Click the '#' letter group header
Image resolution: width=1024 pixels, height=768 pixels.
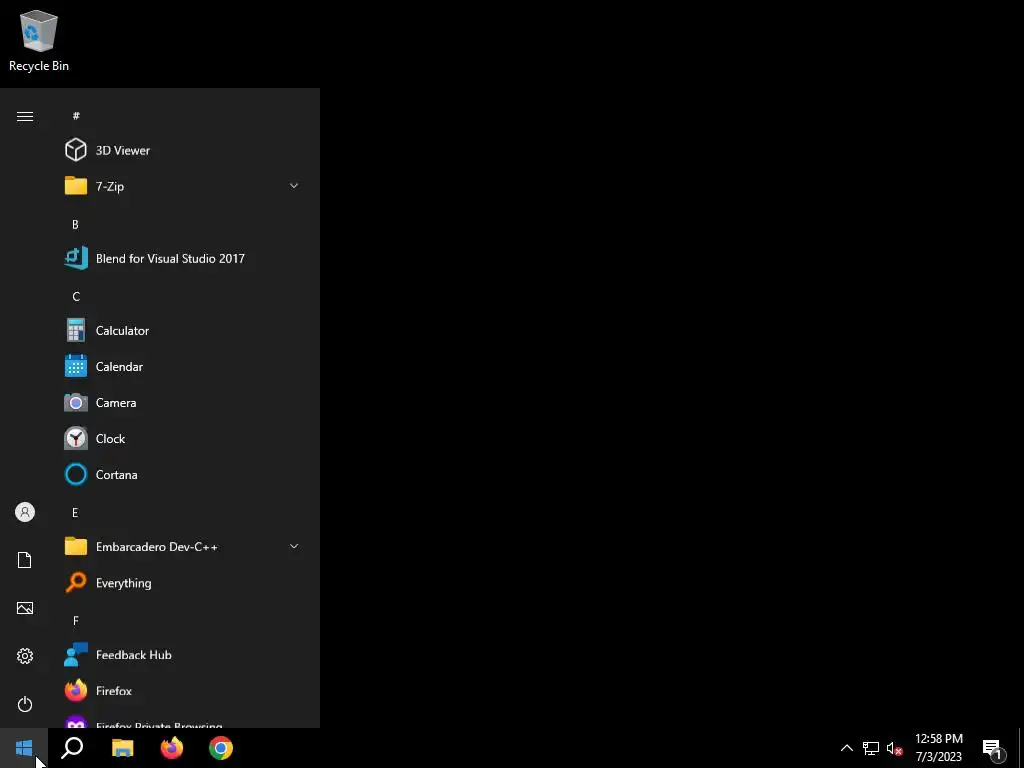pyautogui.click(x=76, y=116)
